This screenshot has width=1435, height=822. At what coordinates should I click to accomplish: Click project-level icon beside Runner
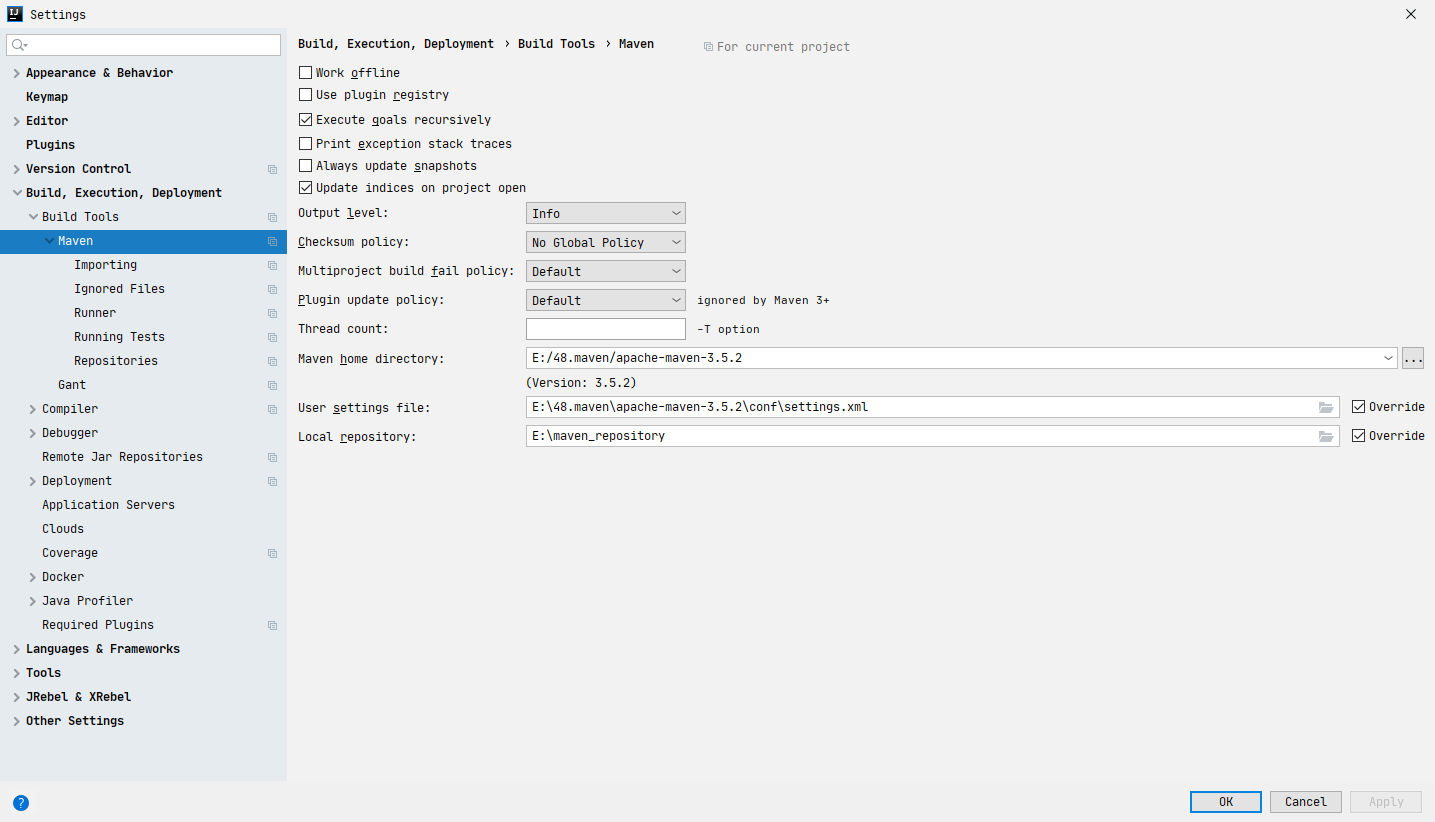[x=272, y=313]
